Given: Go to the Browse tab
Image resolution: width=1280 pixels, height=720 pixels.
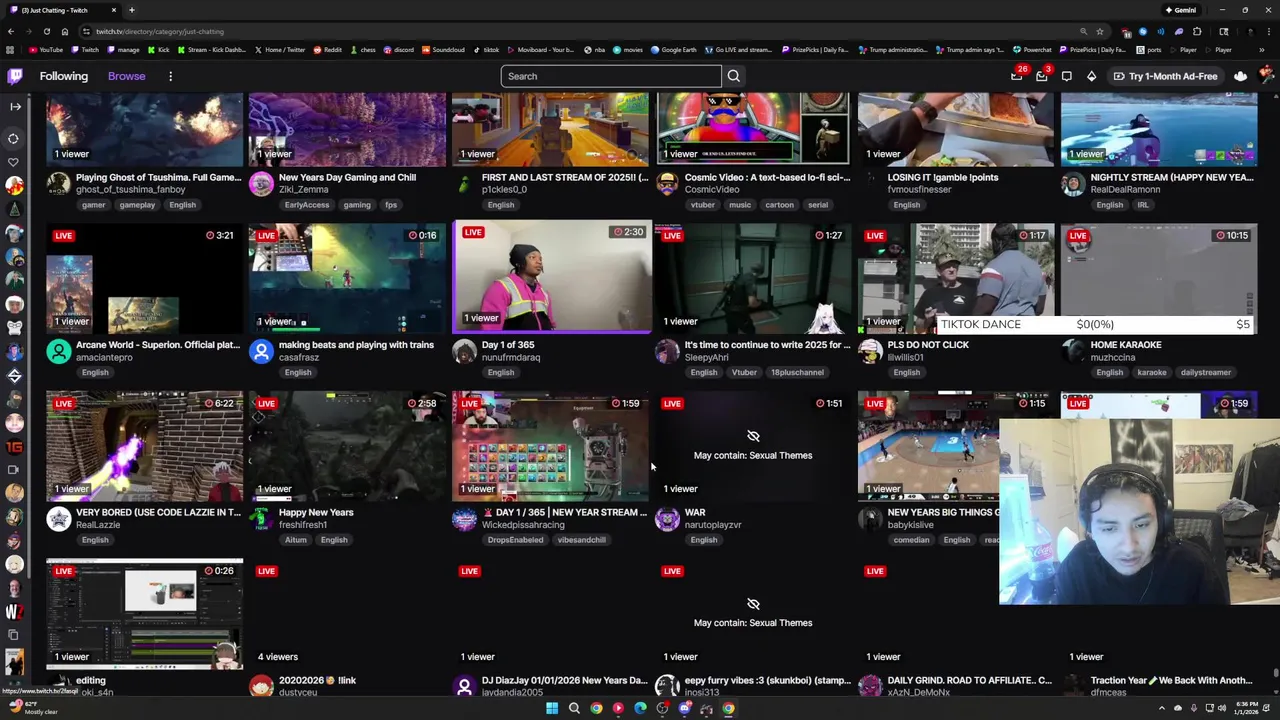Looking at the screenshot, I should click(x=127, y=76).
